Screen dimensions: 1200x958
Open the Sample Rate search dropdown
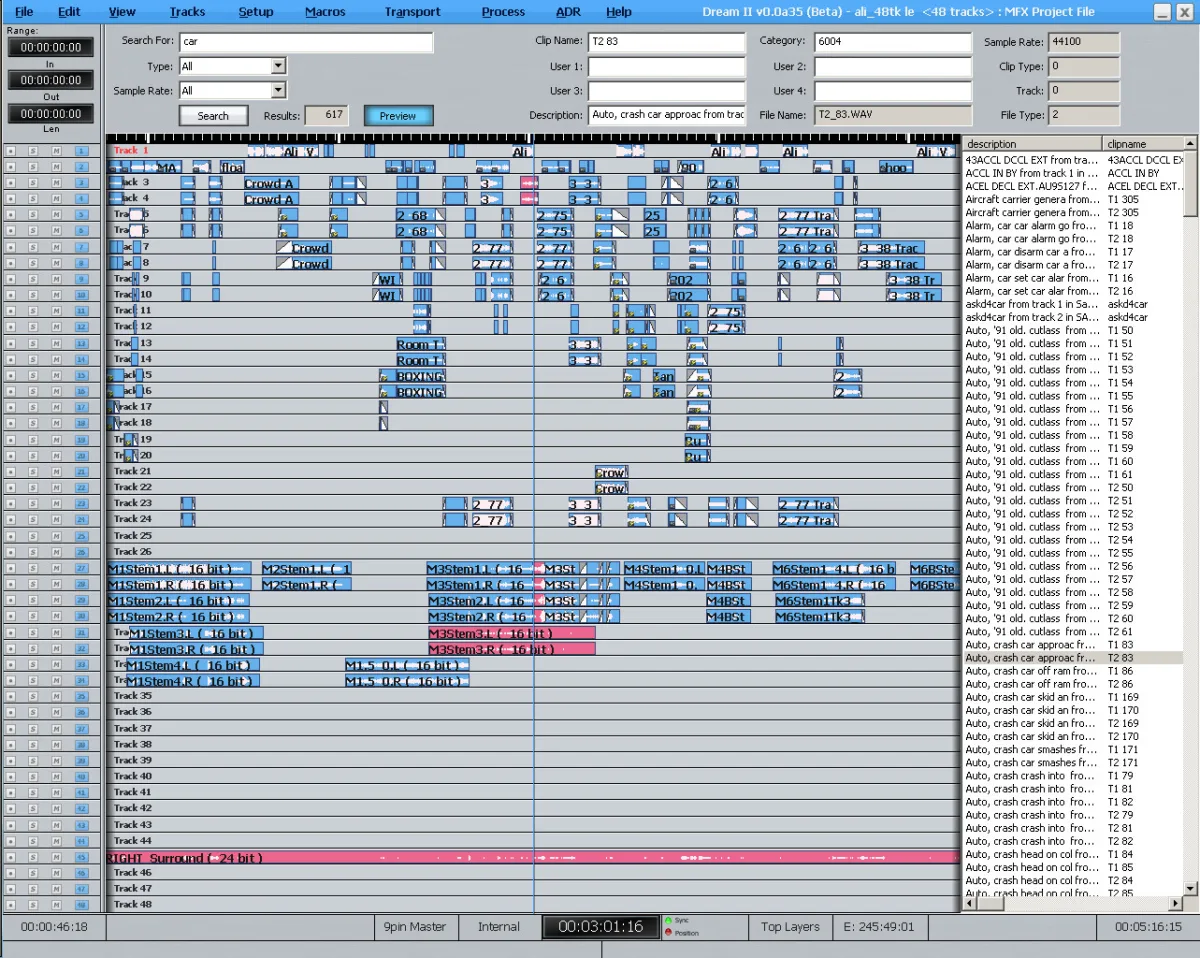coord(278,90)
